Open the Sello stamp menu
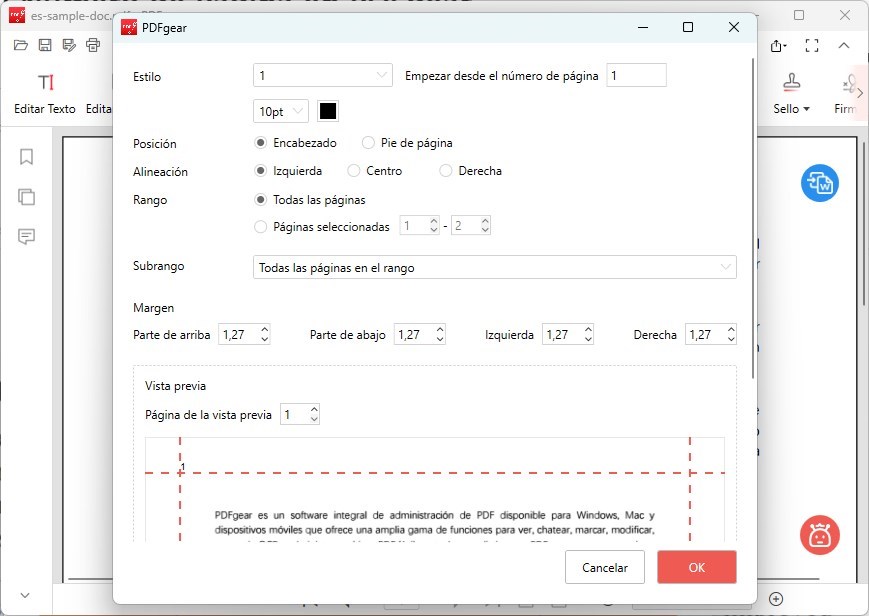This screenshot has width=869, height=616. (791, 93)
